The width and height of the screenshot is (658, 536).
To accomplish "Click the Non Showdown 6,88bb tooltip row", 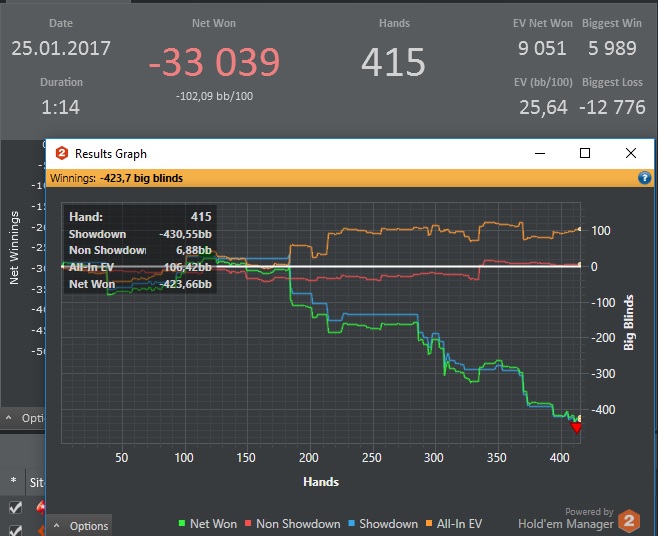I will 140,250.
